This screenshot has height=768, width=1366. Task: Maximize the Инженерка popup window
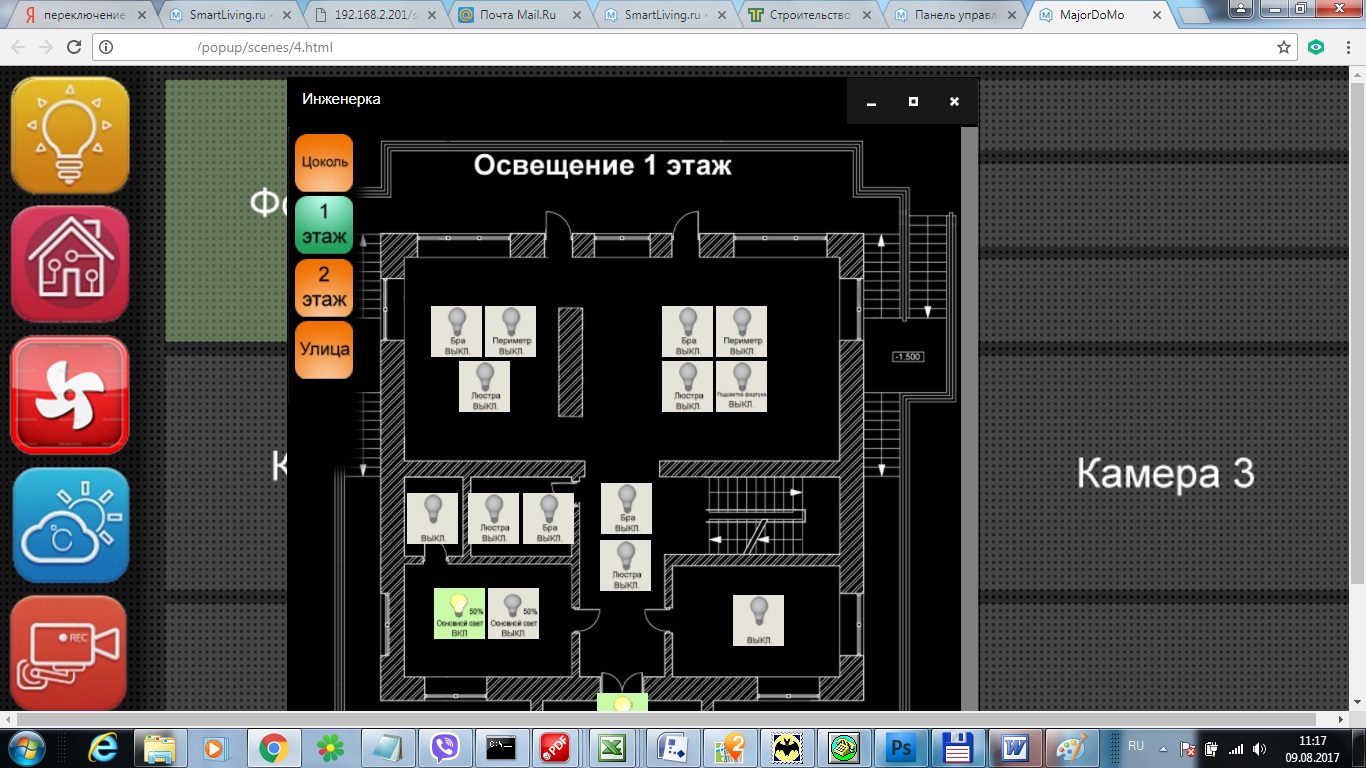(x=913, y=102)
